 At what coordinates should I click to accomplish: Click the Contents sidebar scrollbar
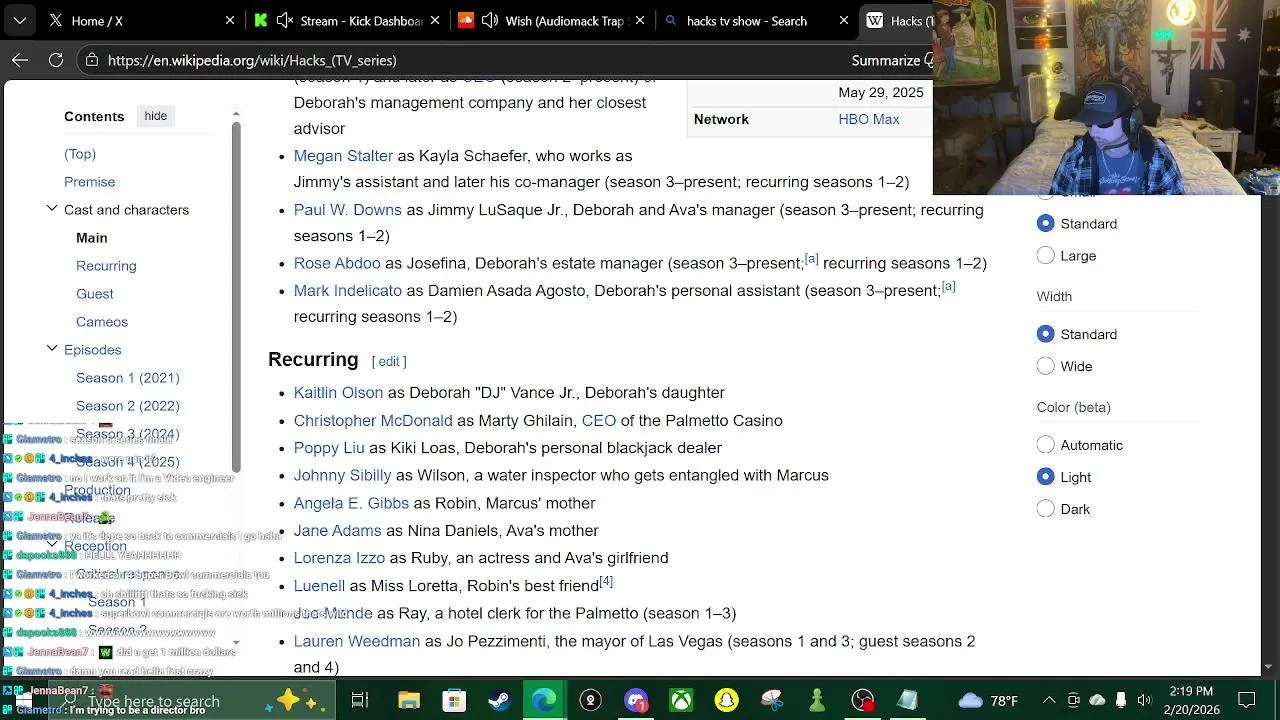236,295
